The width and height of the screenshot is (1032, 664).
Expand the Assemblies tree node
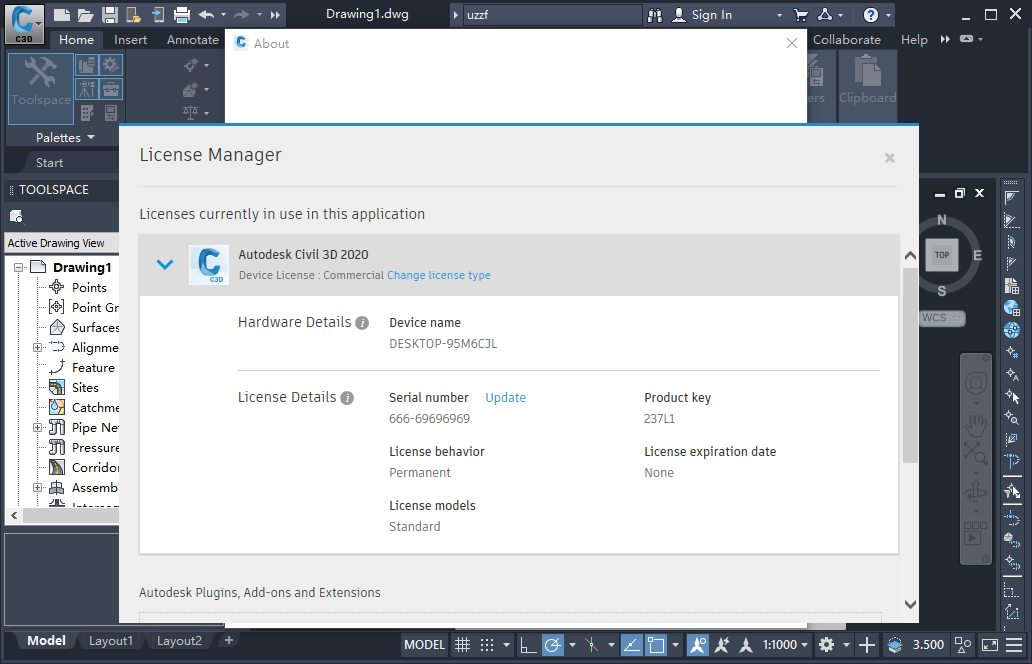(x=38, y=488)
